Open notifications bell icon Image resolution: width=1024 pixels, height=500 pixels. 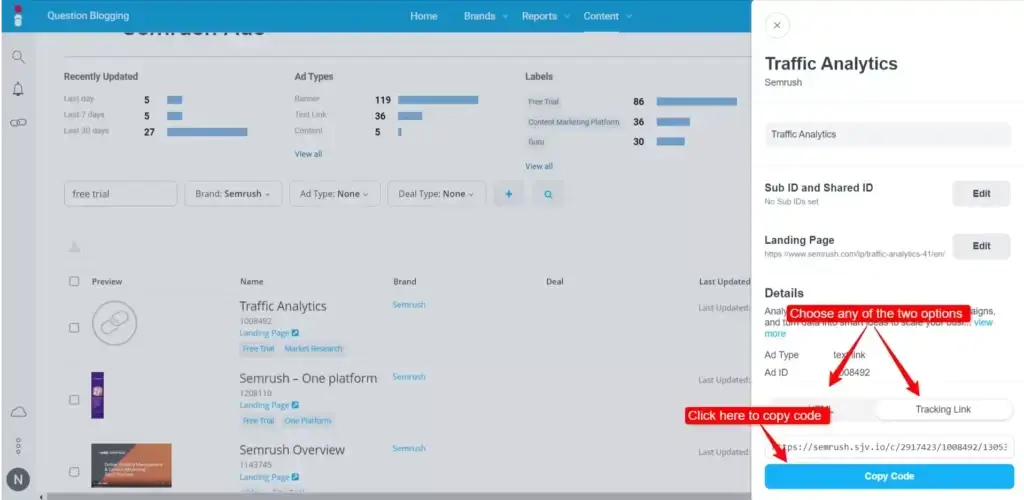[x=18, y=89]
